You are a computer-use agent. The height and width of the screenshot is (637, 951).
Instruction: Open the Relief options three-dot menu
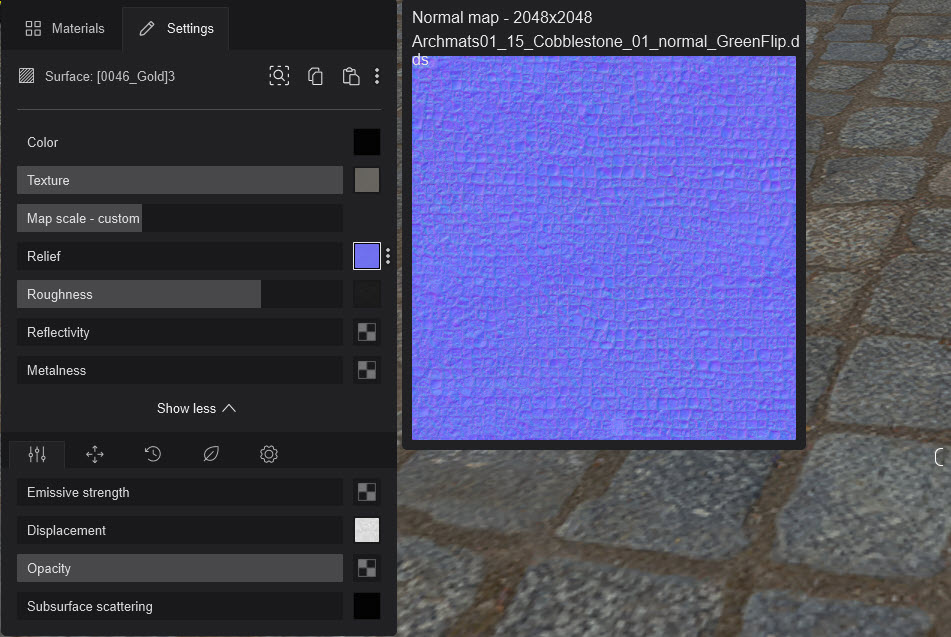pyautogui.click(x=387, y=255)
